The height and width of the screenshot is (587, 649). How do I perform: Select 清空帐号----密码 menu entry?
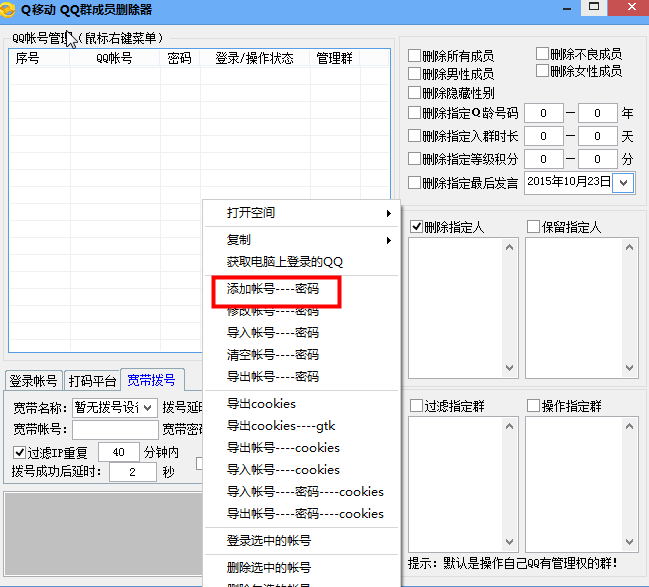(301, 354)
